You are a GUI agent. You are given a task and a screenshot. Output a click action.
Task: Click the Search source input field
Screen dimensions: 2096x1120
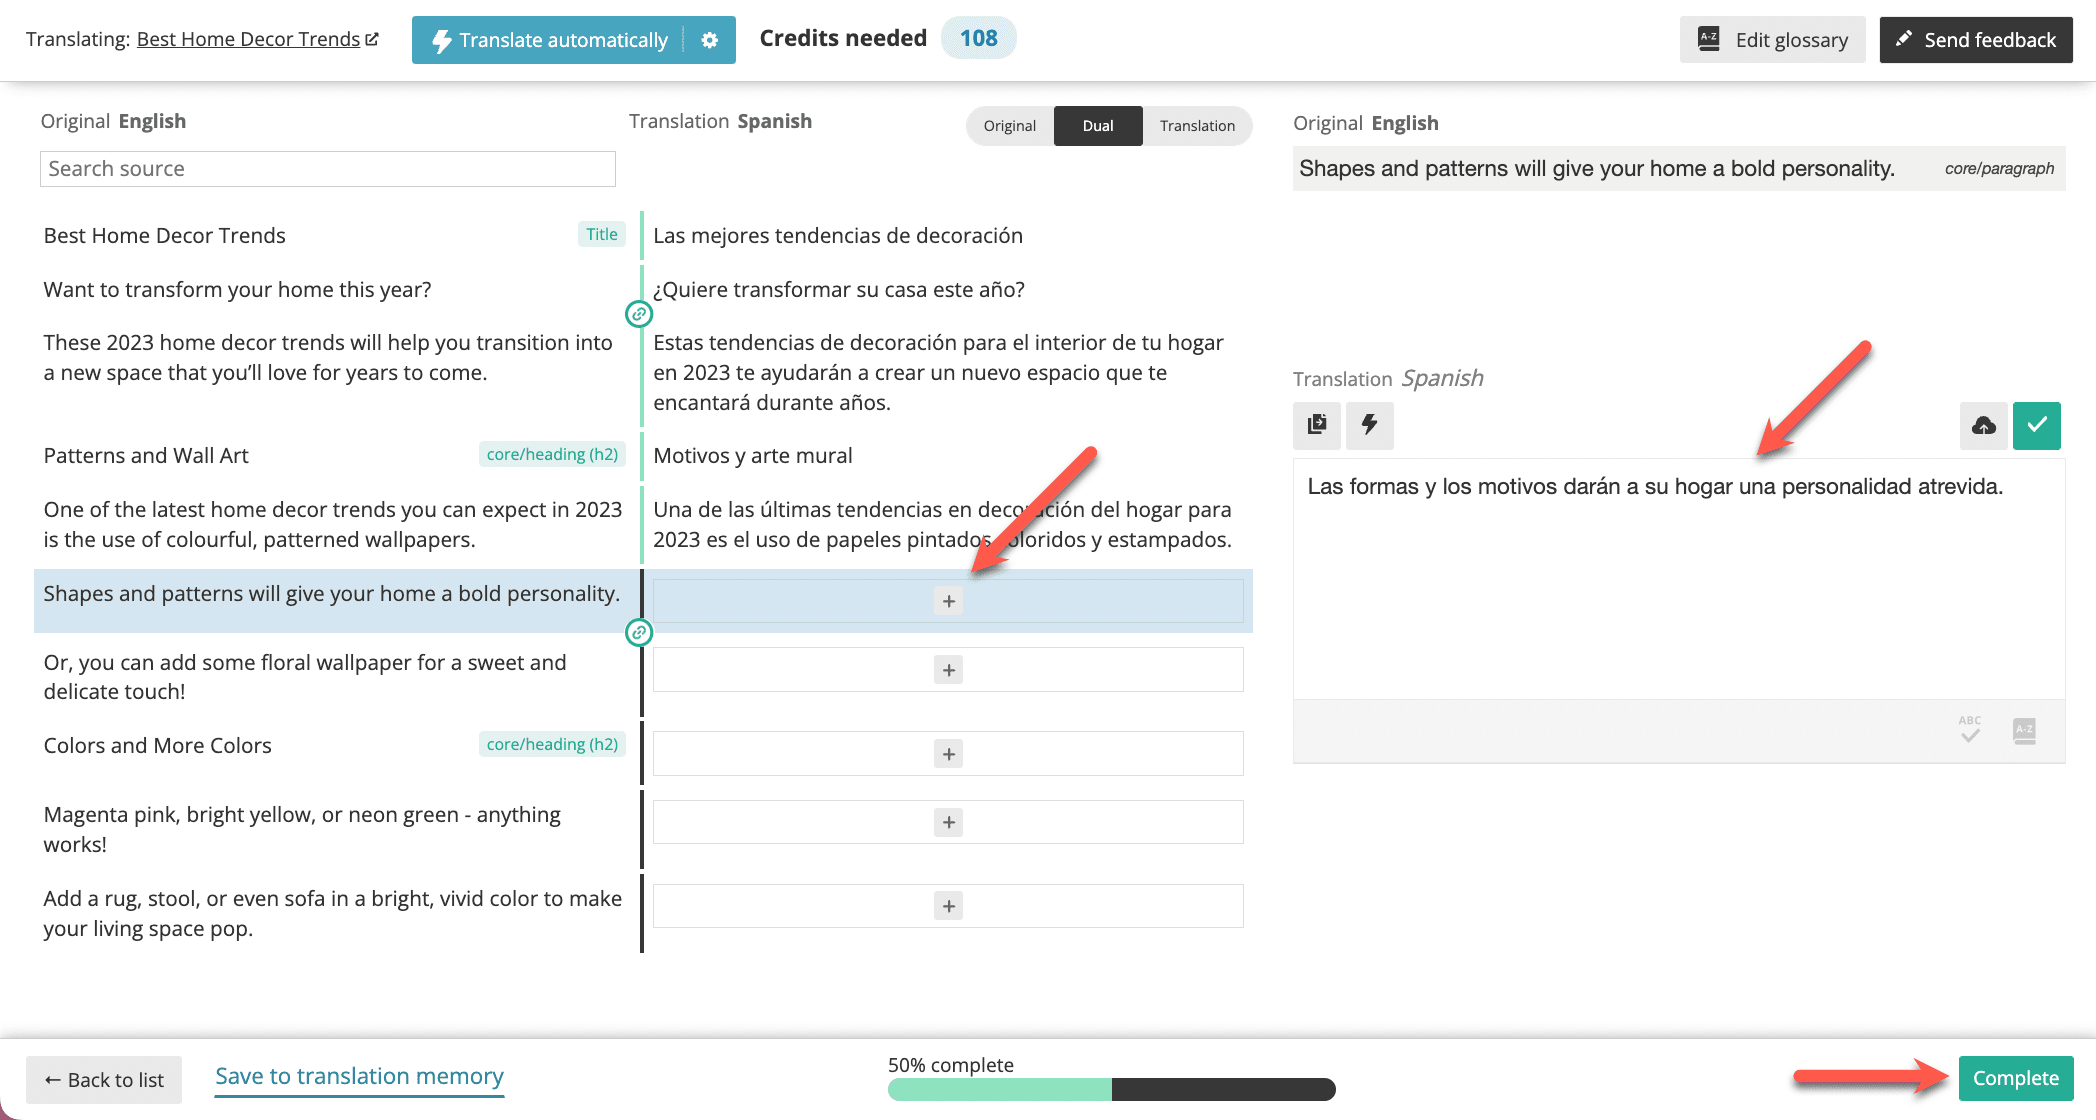pyautogui.click(x=329, y=168)
